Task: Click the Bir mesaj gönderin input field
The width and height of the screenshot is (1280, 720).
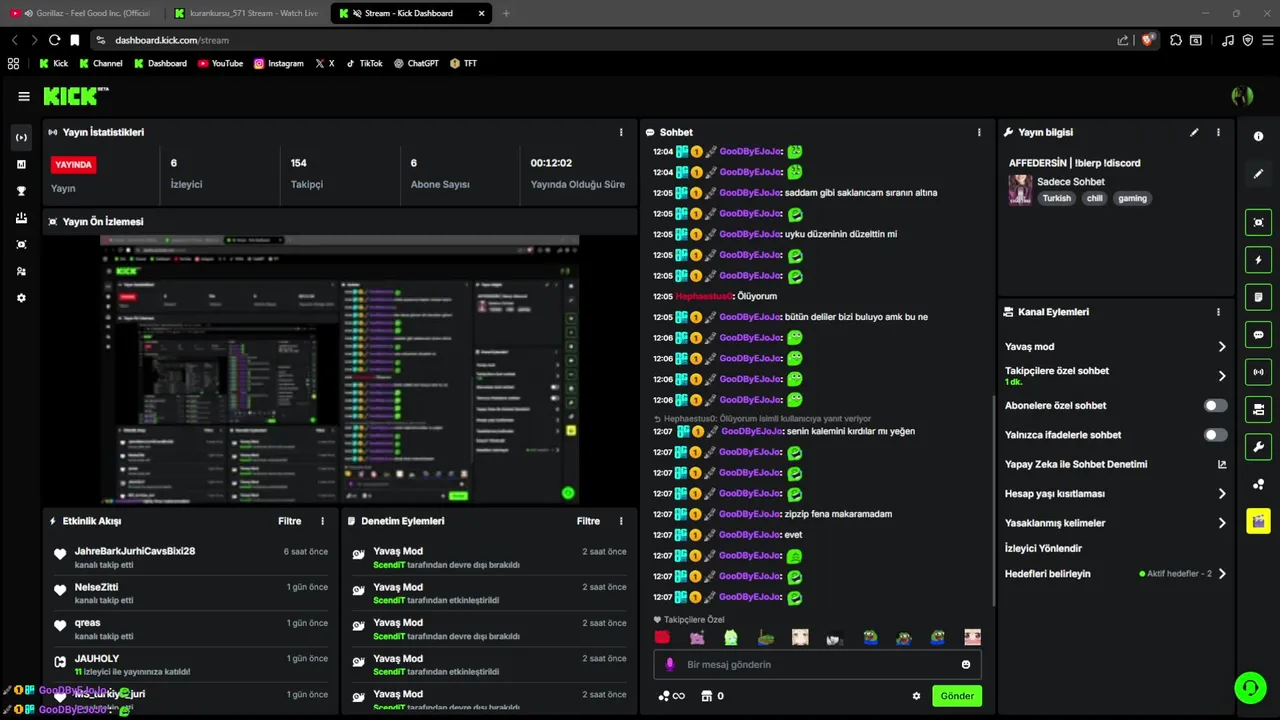Action: (x=818, y=665)
